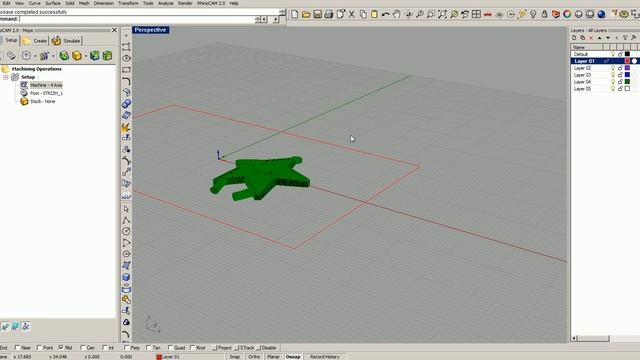Toggle lock icon of Layer 03
Image resolution: width=640 pixels, height=360 pixels.
[620, 75]
